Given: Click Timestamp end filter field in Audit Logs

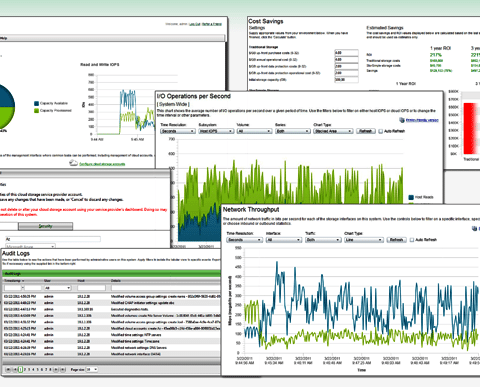Looking at the screenshot, I should pos(33,288).
